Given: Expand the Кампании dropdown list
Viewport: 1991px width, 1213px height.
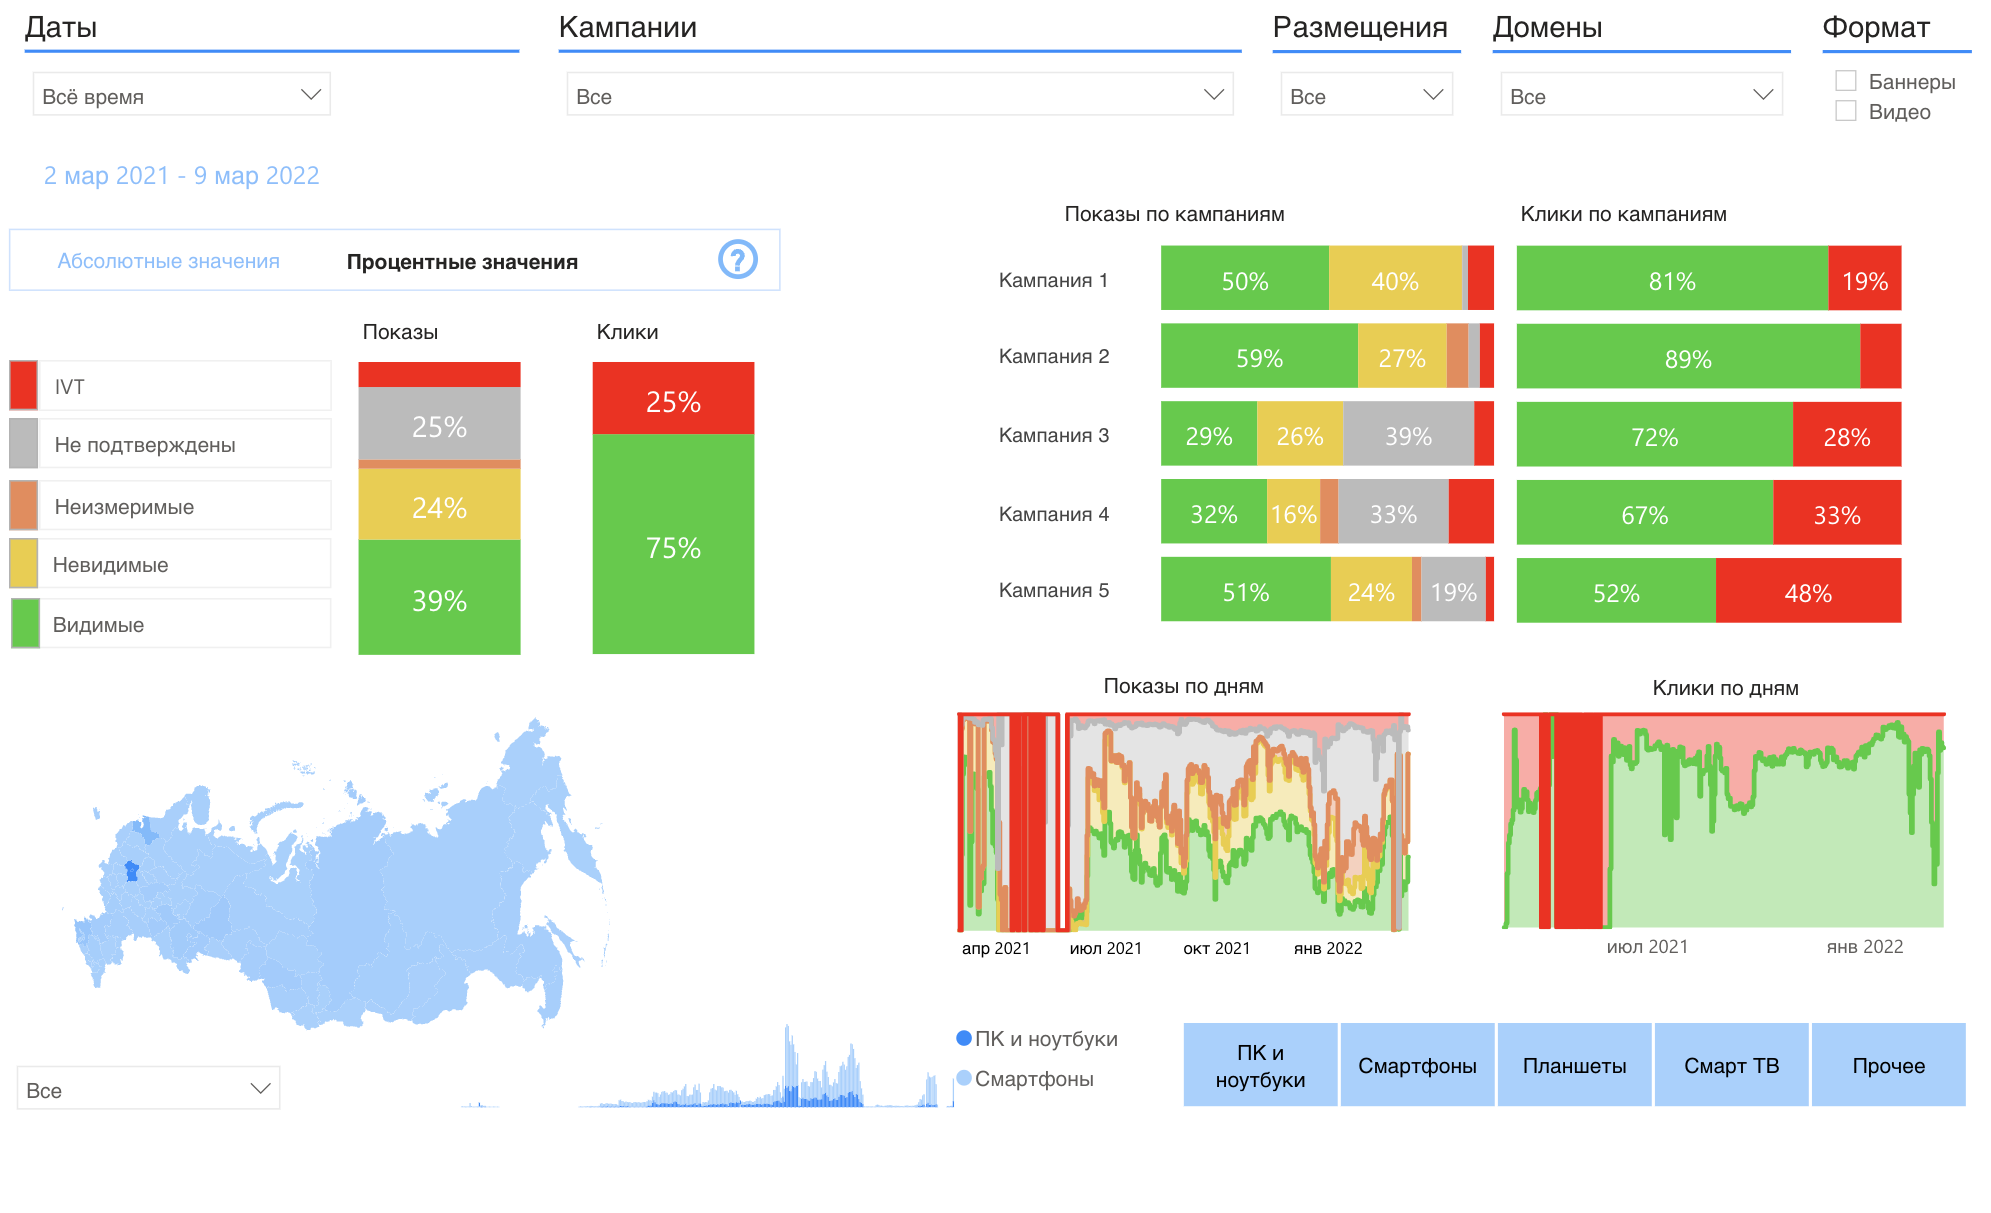Looking at the screenshot, I should (899, 95).
